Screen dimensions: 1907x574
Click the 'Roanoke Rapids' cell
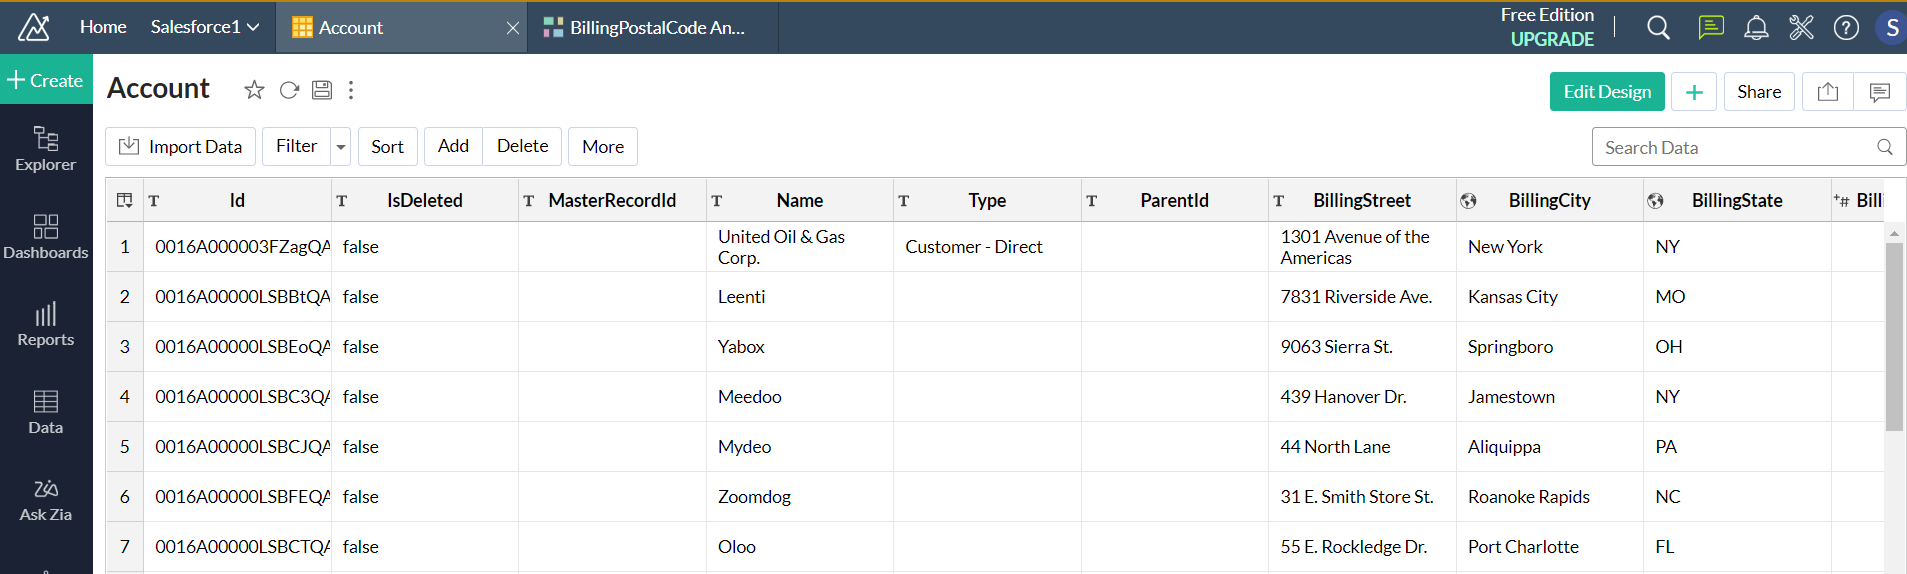[1550, 497]
